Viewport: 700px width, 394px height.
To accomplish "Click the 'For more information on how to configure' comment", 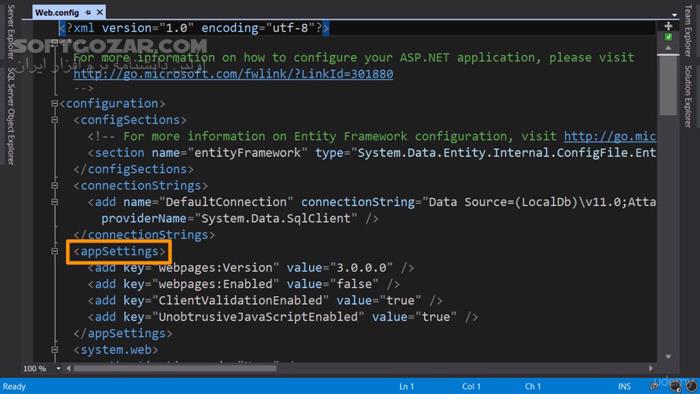I will click(354, 58).
